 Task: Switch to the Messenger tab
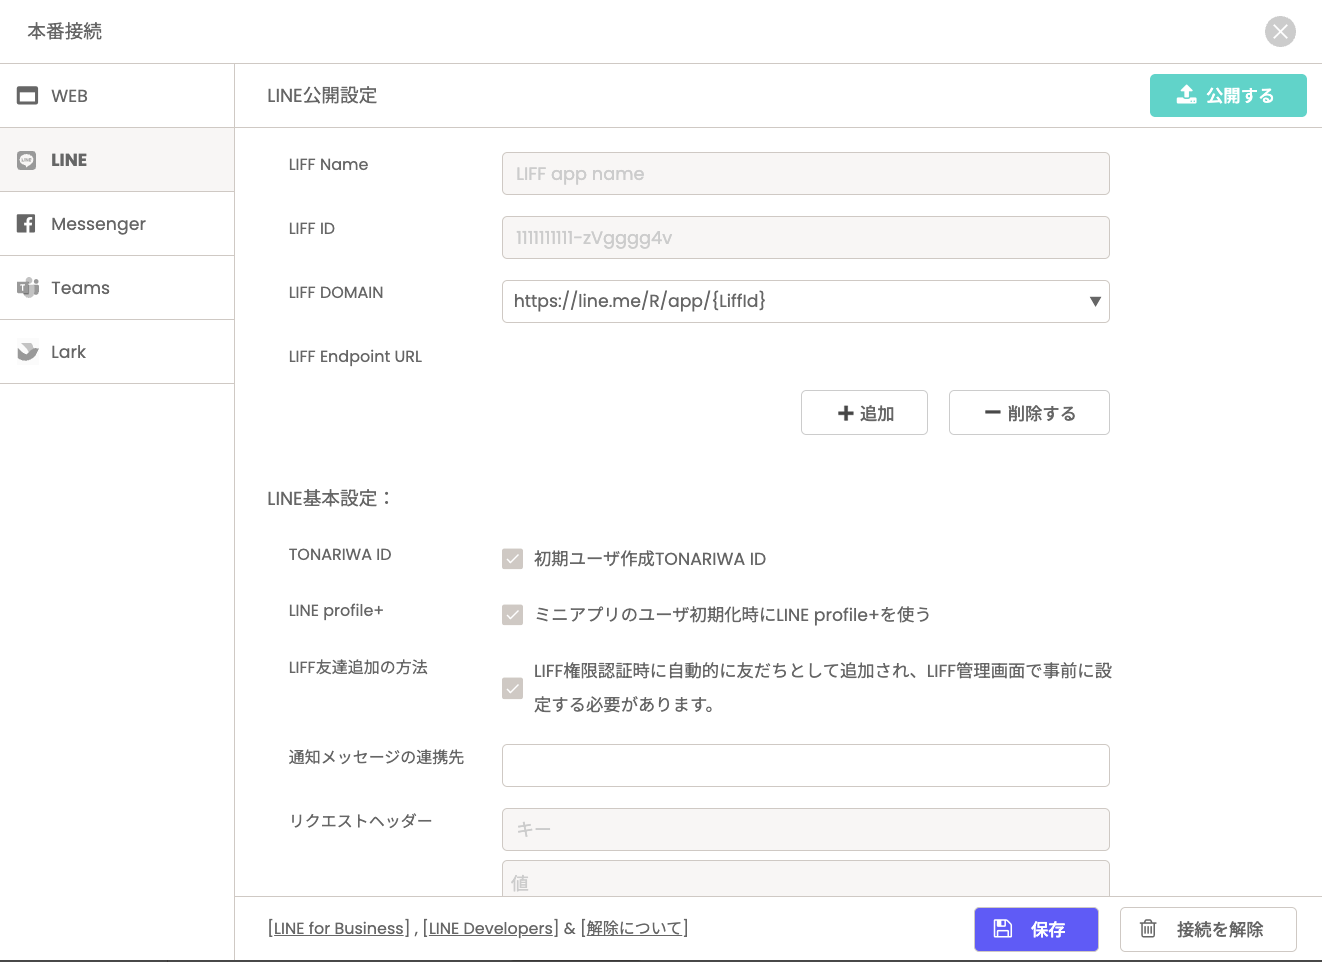pyautogui.click(x=98, y=224)
